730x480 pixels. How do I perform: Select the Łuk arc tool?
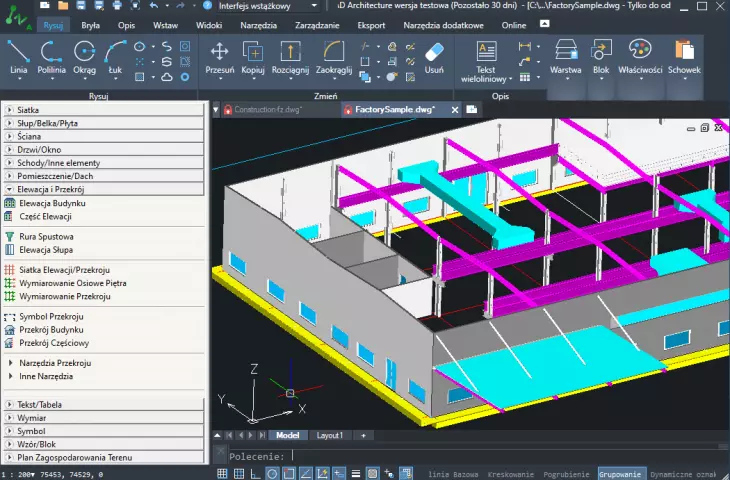point(115,57)
